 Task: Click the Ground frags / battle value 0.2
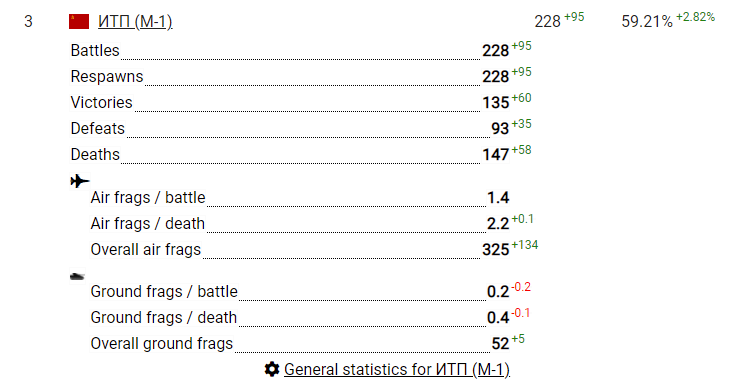[x=498, y=292]
